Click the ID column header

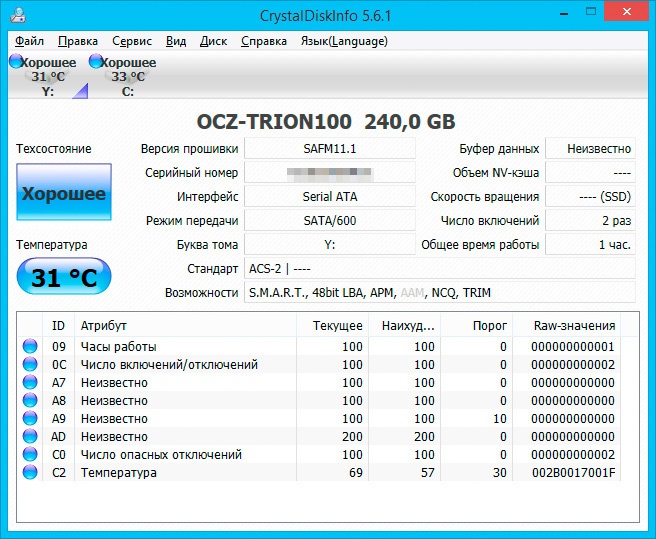click(x=59, y=325)
